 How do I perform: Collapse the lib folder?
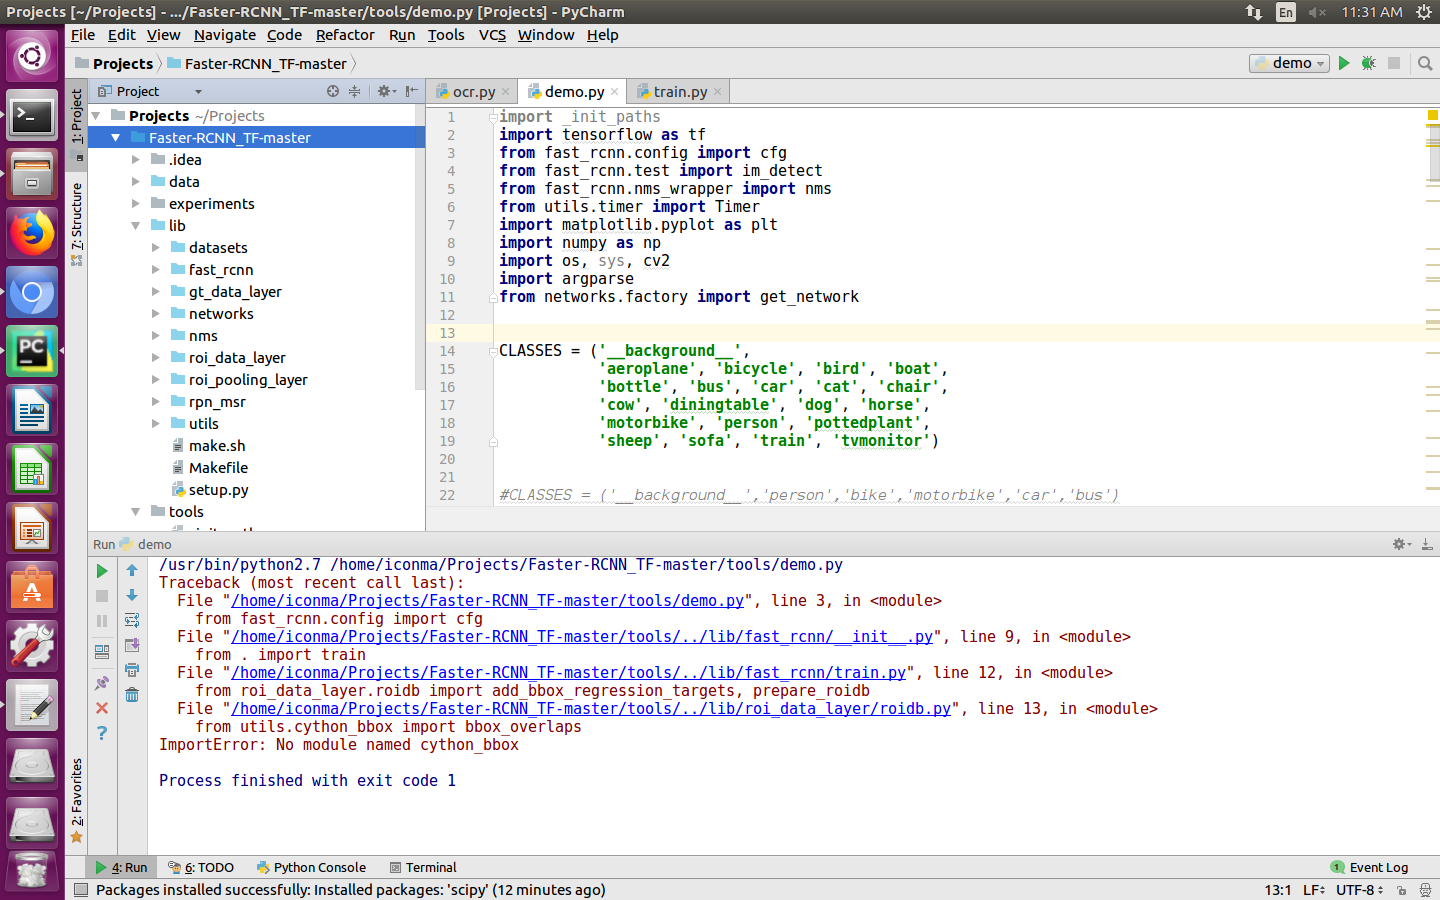click(x=136, y=226)
